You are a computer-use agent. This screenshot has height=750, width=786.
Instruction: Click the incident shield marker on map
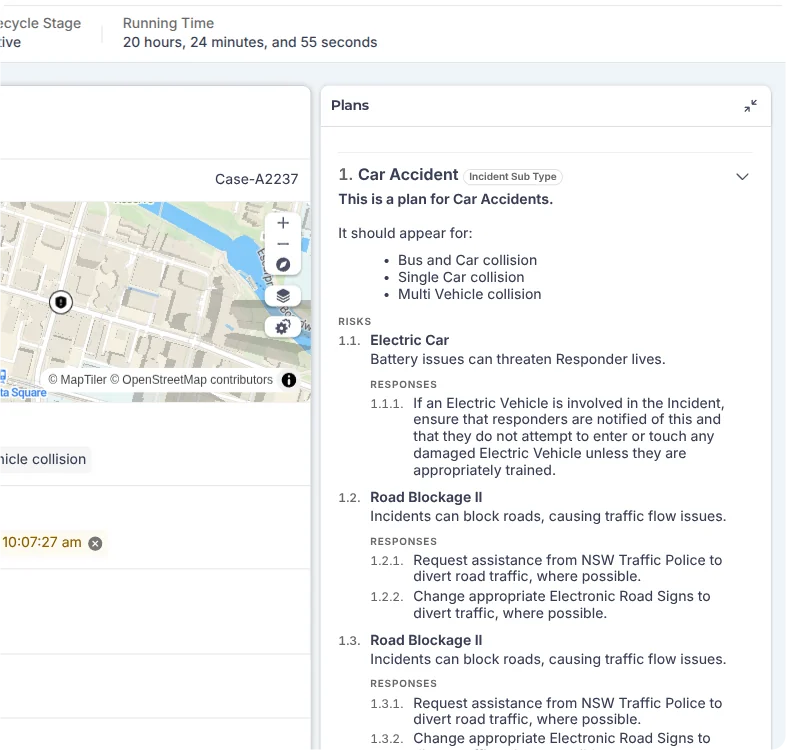(61, 302)
